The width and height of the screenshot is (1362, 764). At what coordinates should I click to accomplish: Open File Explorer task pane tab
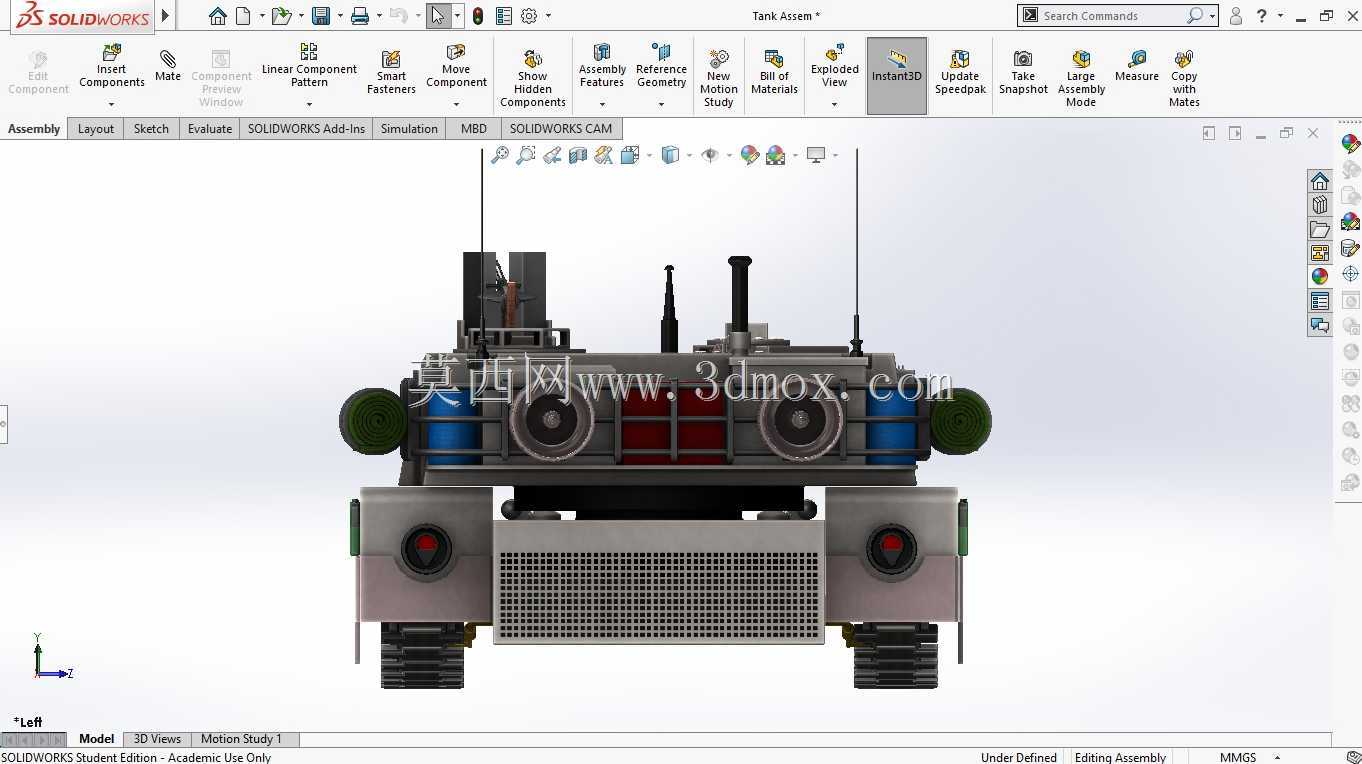coord(1320,229)
